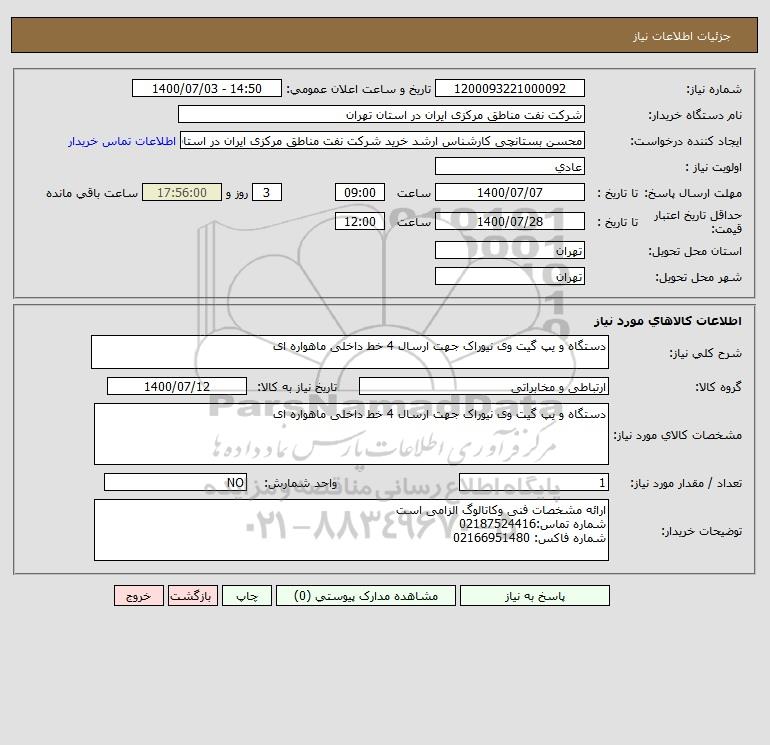The height and width of the screenshot is (745, 770).
Task: Click the need date field 1400/07/12
Action: tap(177, 386)
